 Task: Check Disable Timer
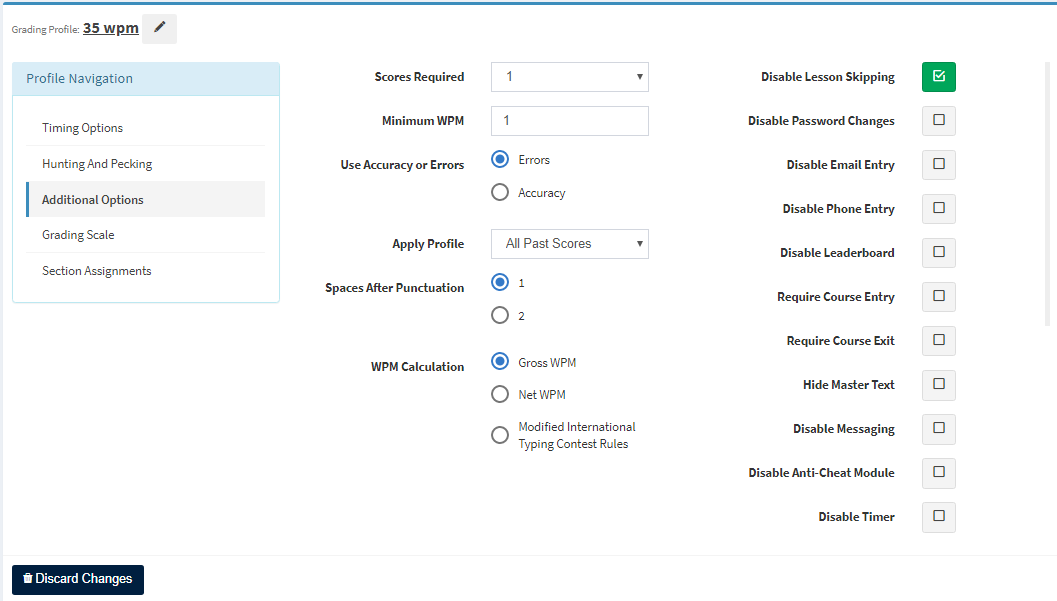(938, 517)
